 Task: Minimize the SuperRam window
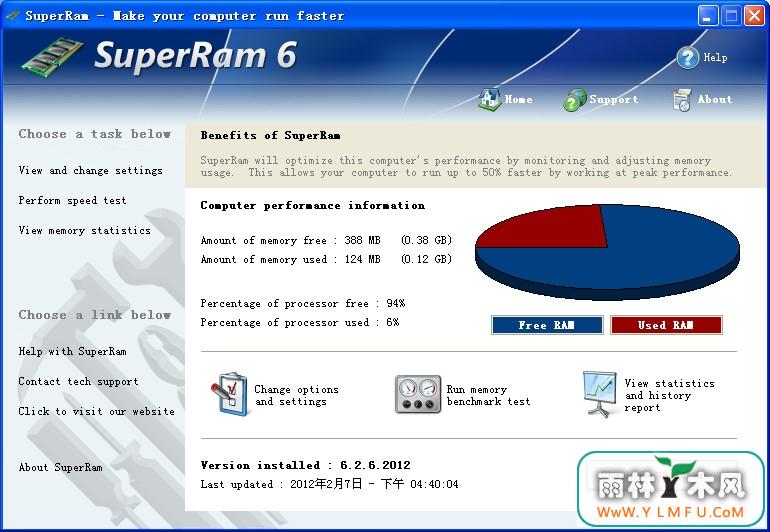point(707,16)
